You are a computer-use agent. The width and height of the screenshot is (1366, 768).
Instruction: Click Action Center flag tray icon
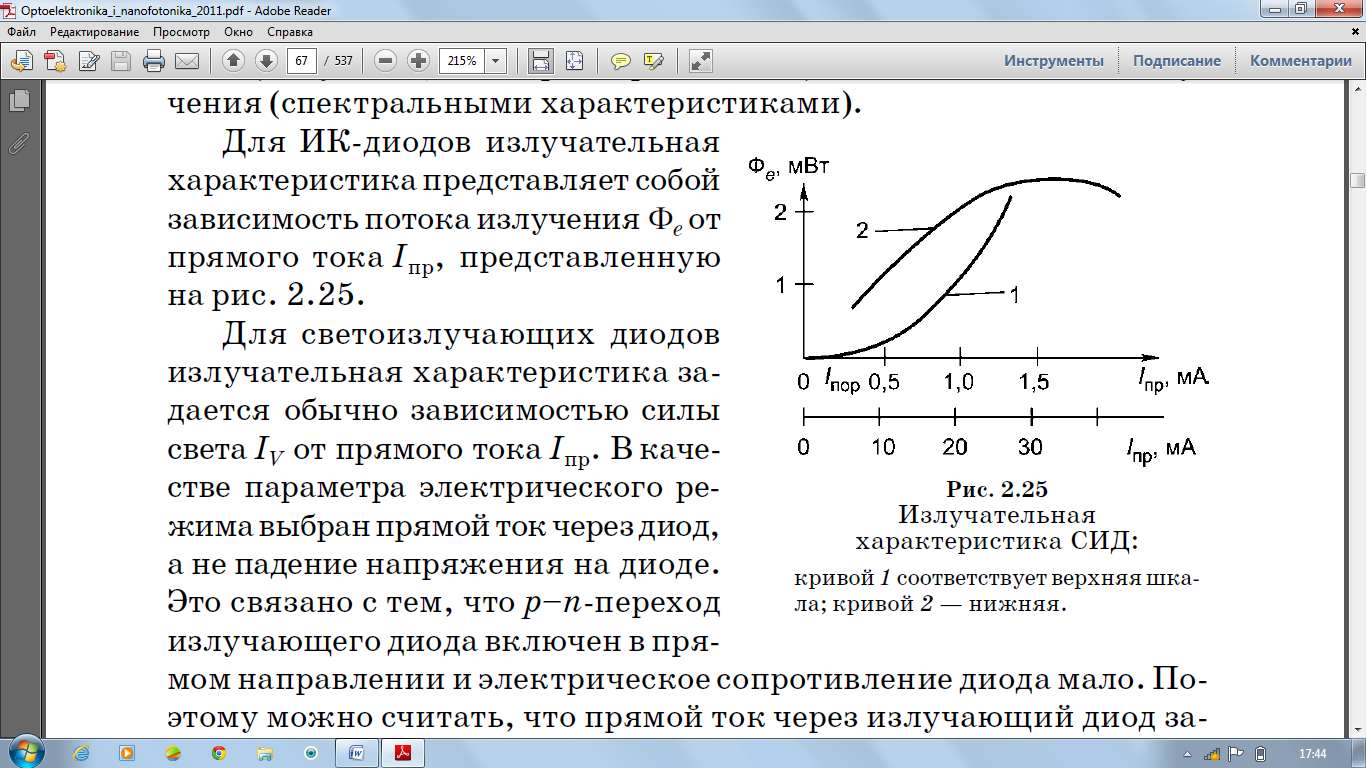pyautogui.click(x=1235, y=754)
